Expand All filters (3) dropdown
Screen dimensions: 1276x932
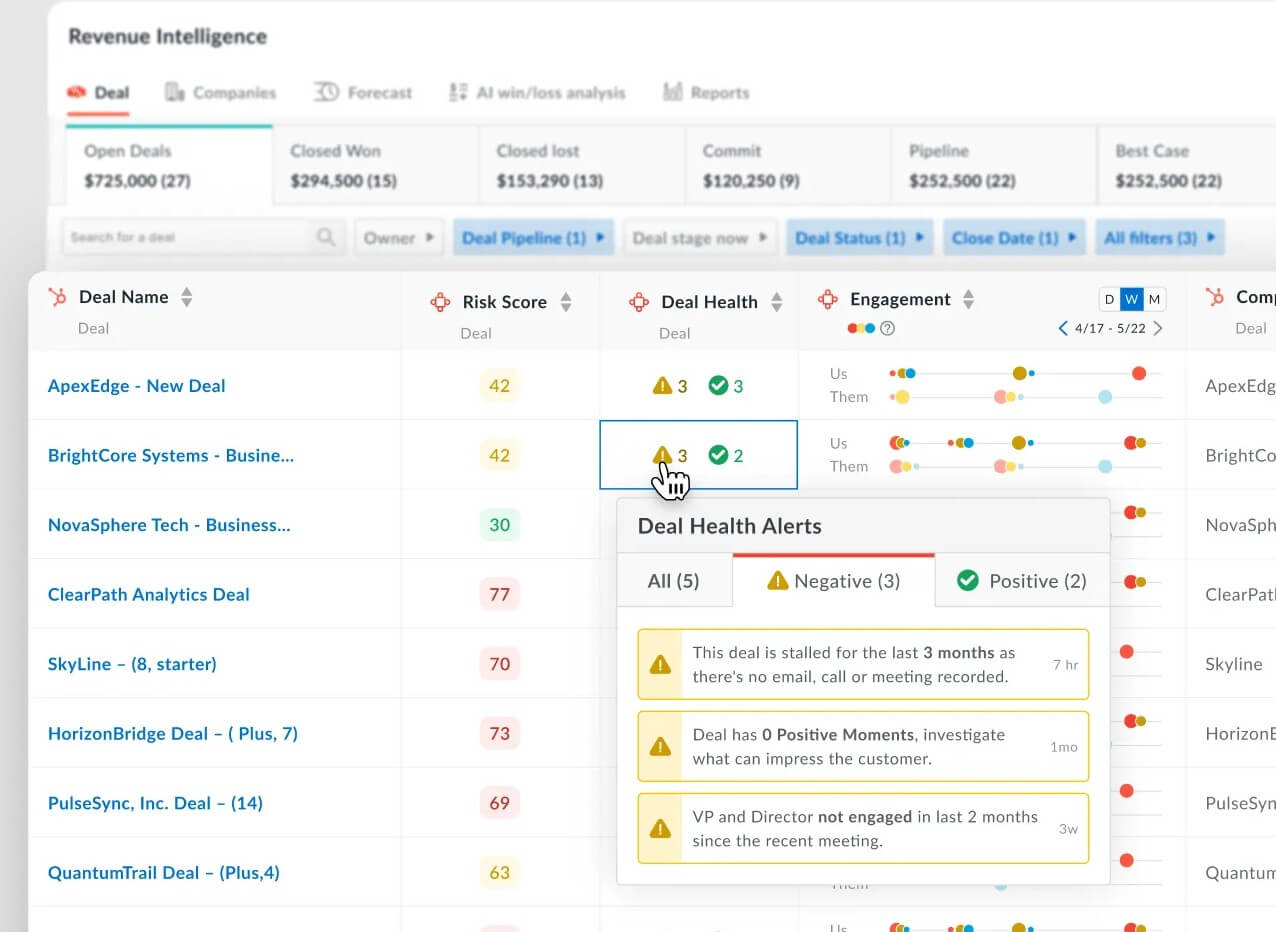click(1159, 238)
